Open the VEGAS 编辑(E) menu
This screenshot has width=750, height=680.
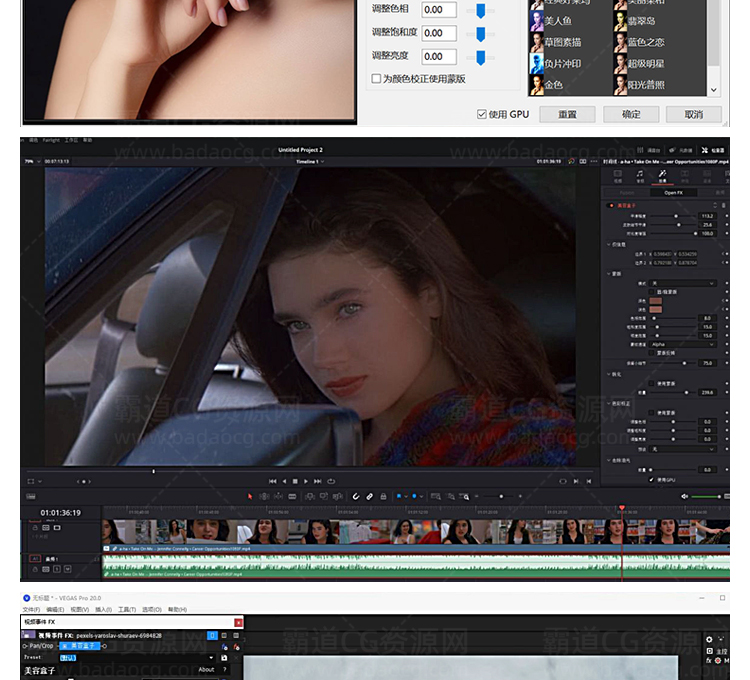click(x=55, y=609)
